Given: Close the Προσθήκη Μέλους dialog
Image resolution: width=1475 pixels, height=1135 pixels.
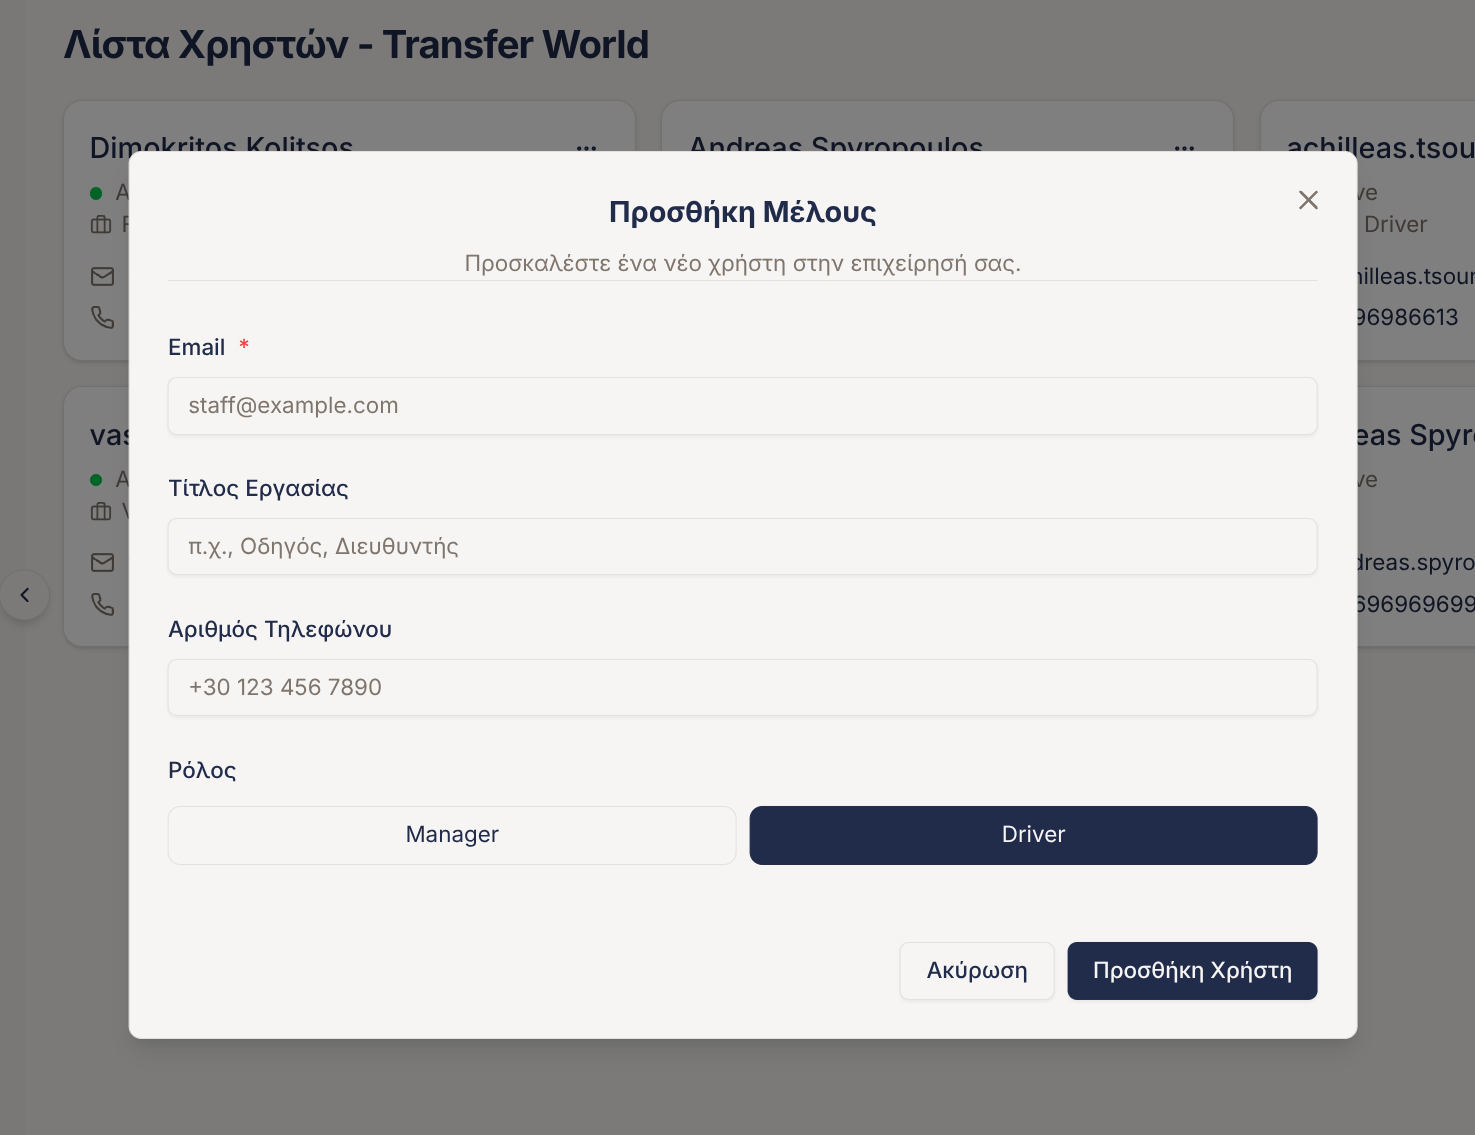Looking at the screenshot, I should 1308,200.
